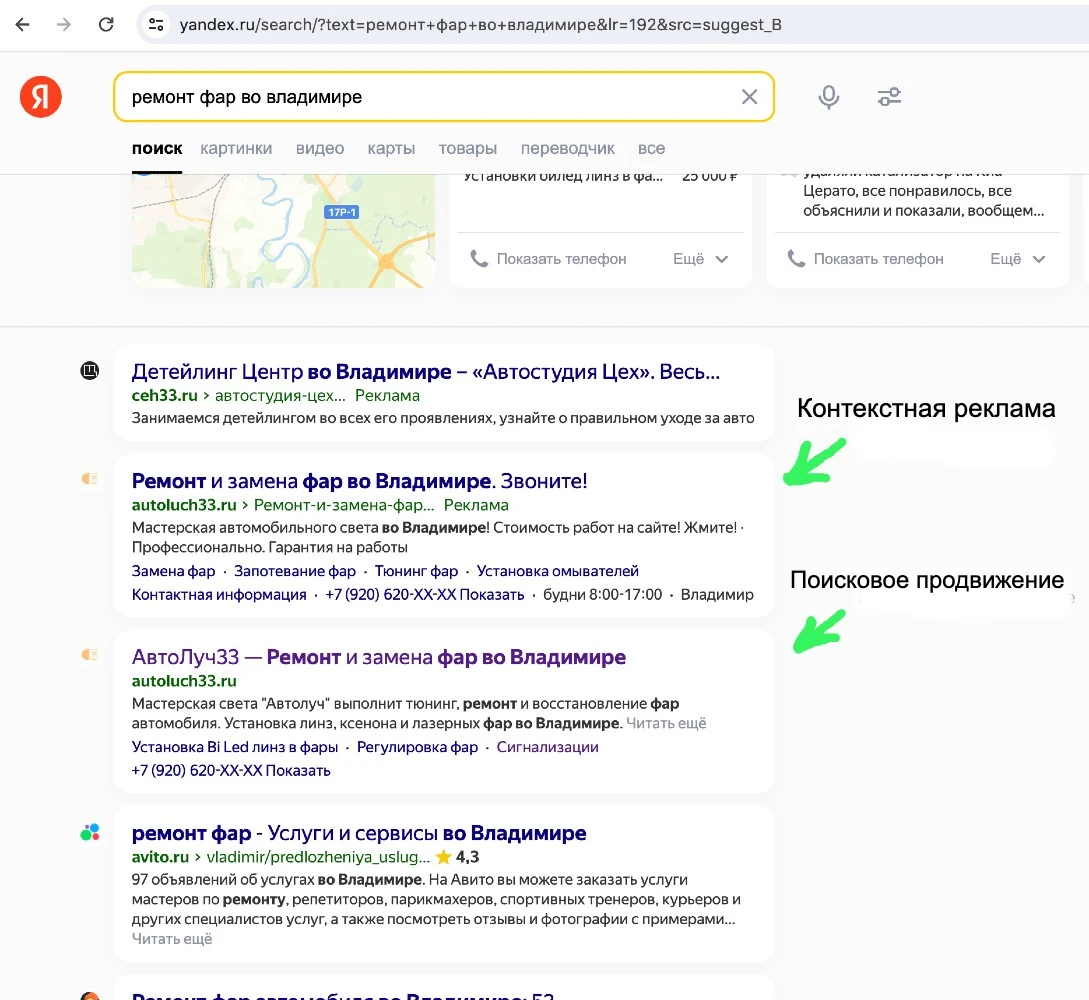Click 17Р-1 road marker on map

342,212
